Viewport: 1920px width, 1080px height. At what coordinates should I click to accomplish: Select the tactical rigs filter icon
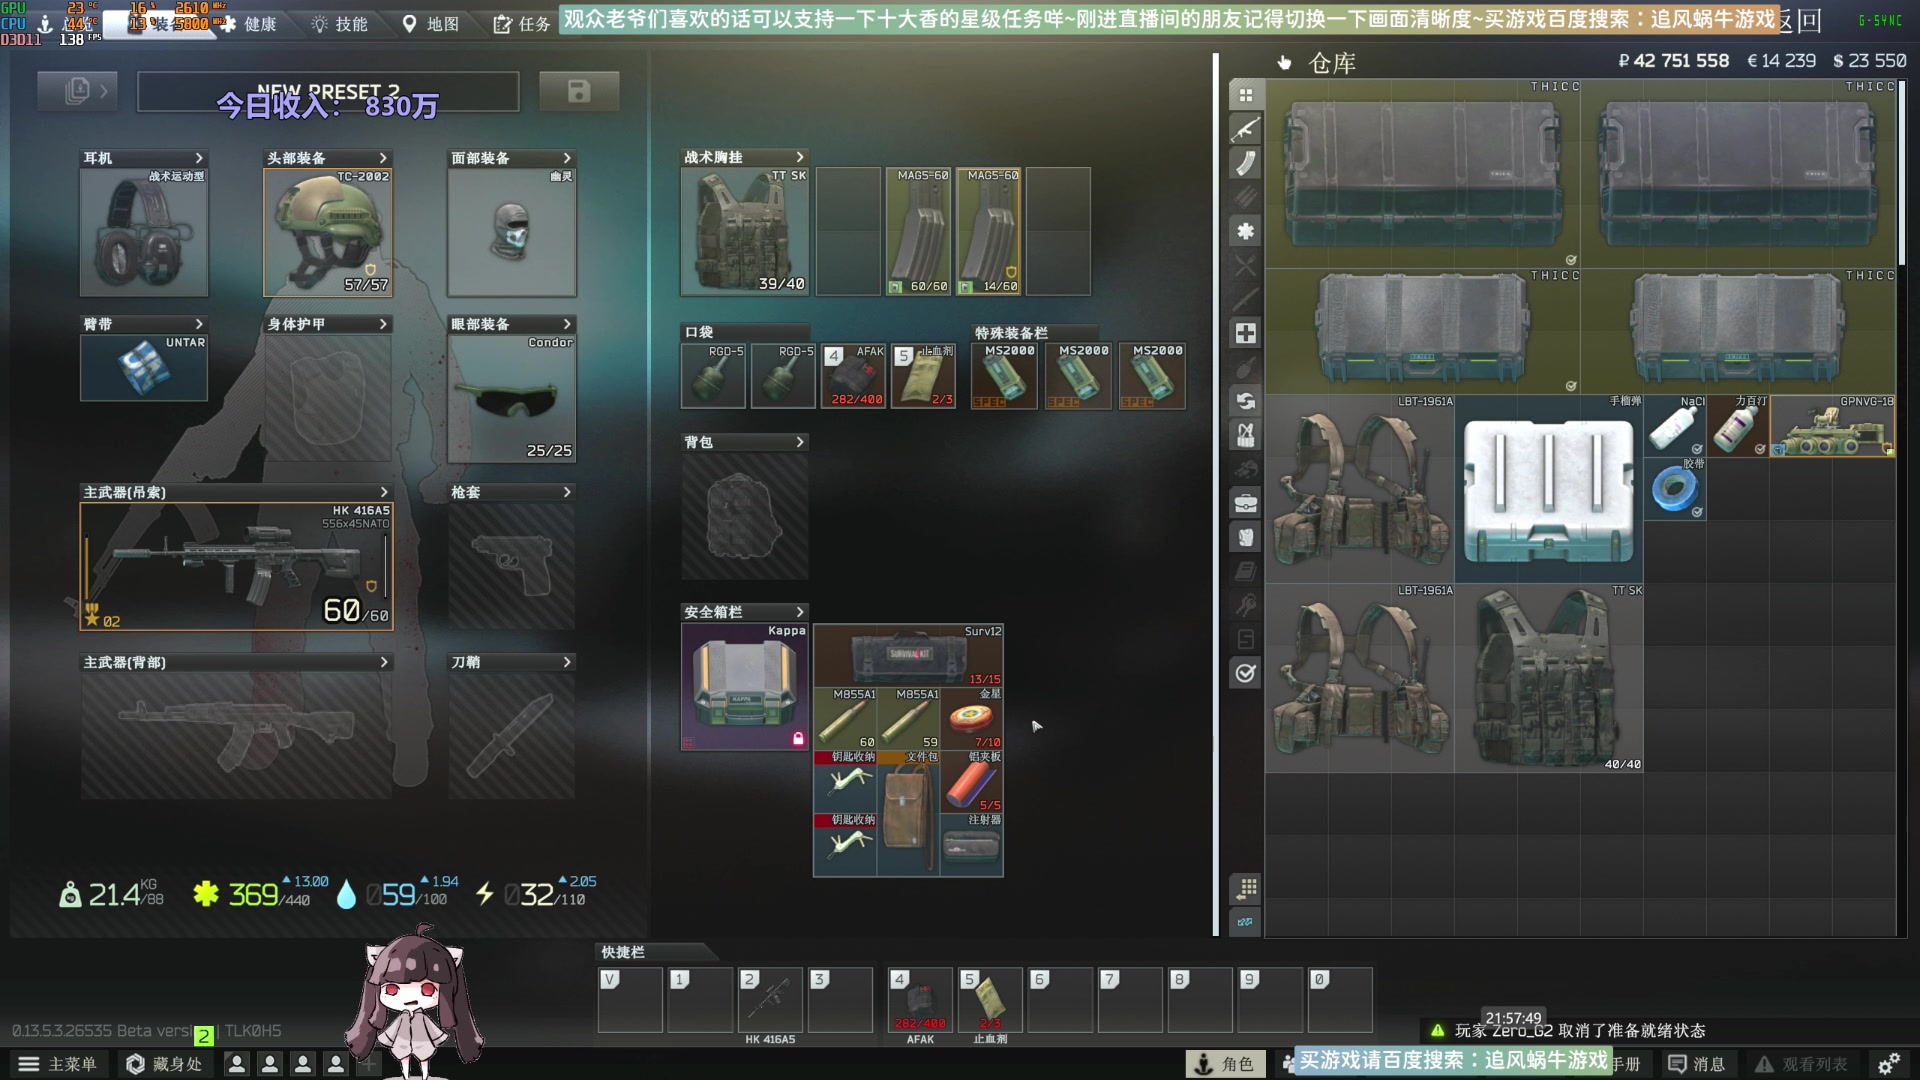[1245, 435]
